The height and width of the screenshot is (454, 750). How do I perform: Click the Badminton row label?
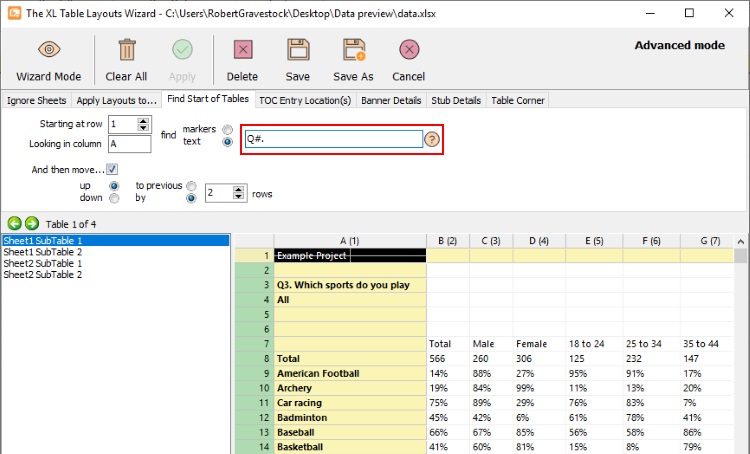tap(350, 418)
